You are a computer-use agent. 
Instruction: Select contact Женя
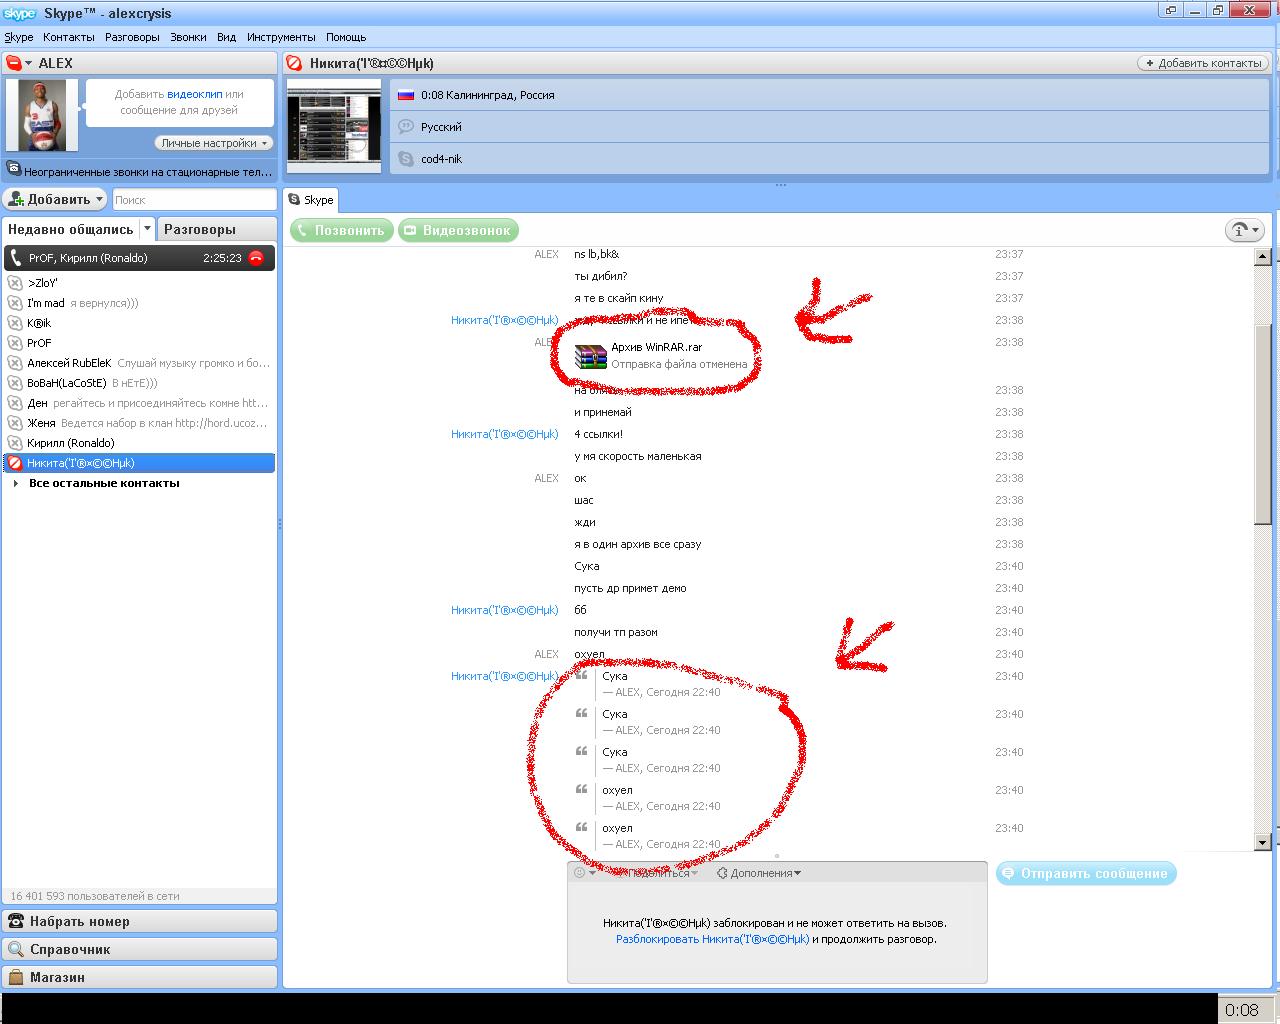pyautogui.click(x=139, y=423)
